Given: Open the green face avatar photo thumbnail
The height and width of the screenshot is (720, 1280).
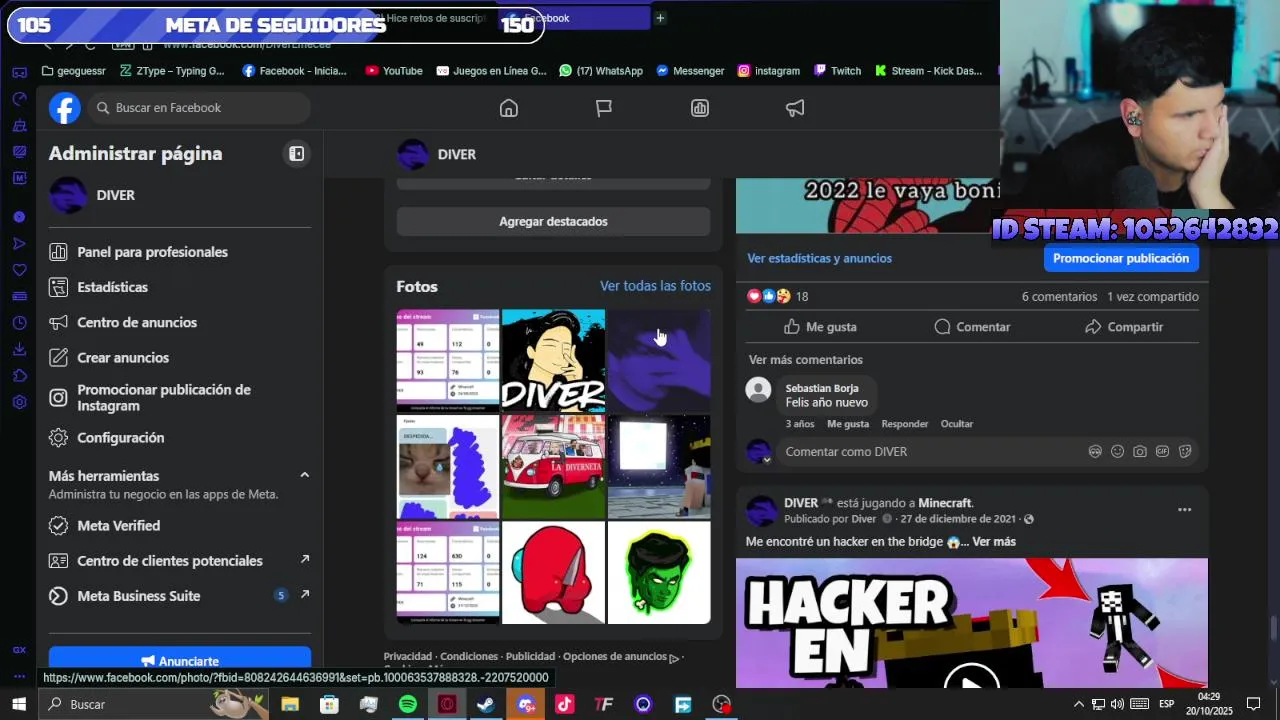Looking at the screenshot, I should [659, 573].
